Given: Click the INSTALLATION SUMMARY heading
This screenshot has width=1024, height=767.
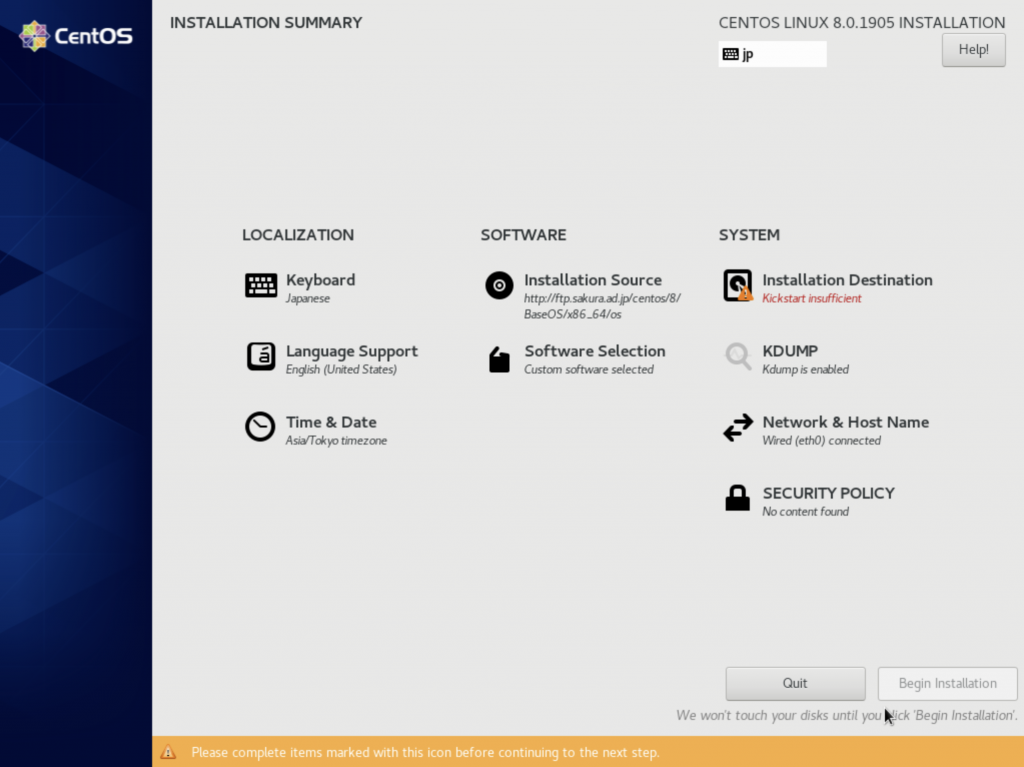Looking at the screenshot, I should [266, 23].
